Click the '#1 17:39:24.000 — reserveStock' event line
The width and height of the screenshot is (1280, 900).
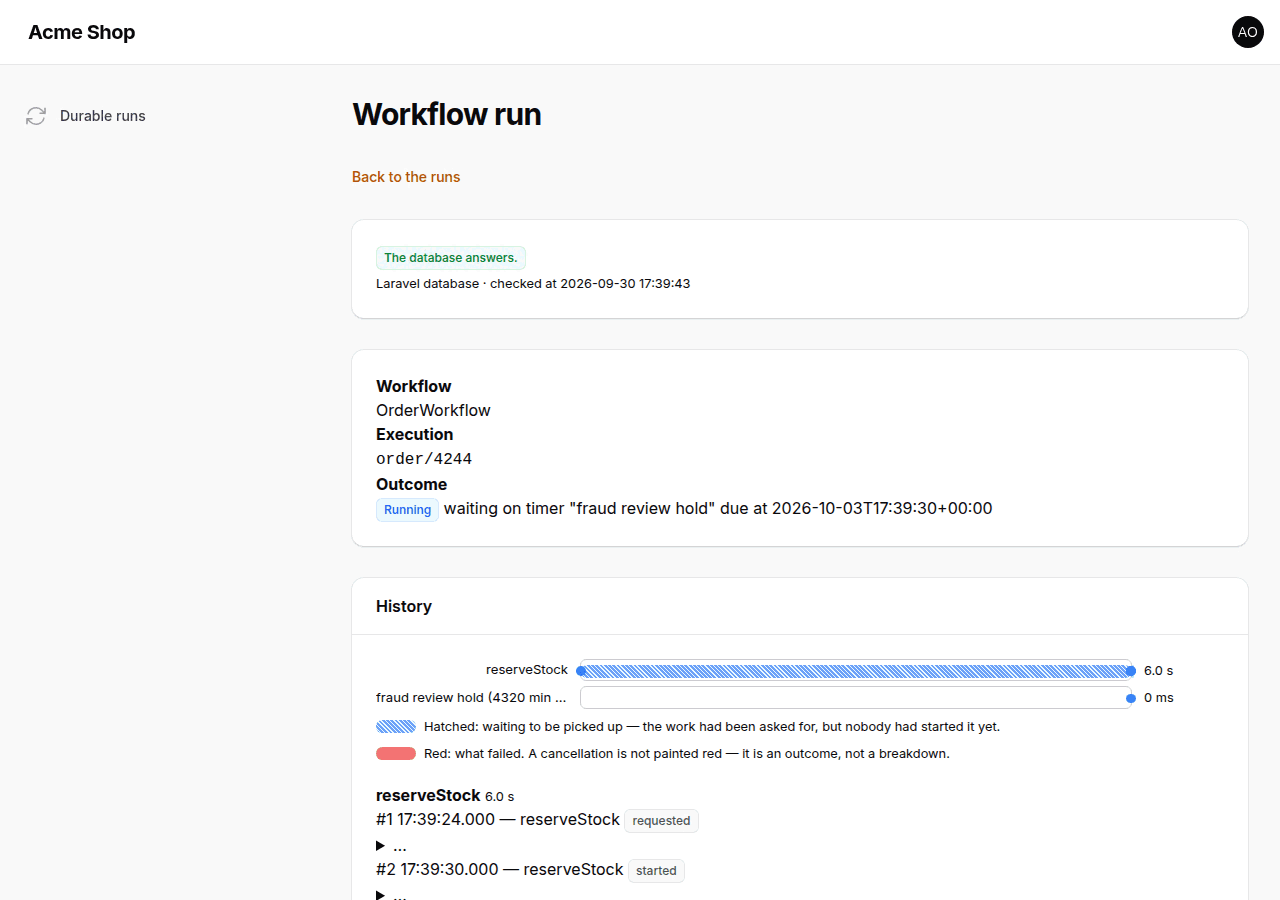click(498, 820)
